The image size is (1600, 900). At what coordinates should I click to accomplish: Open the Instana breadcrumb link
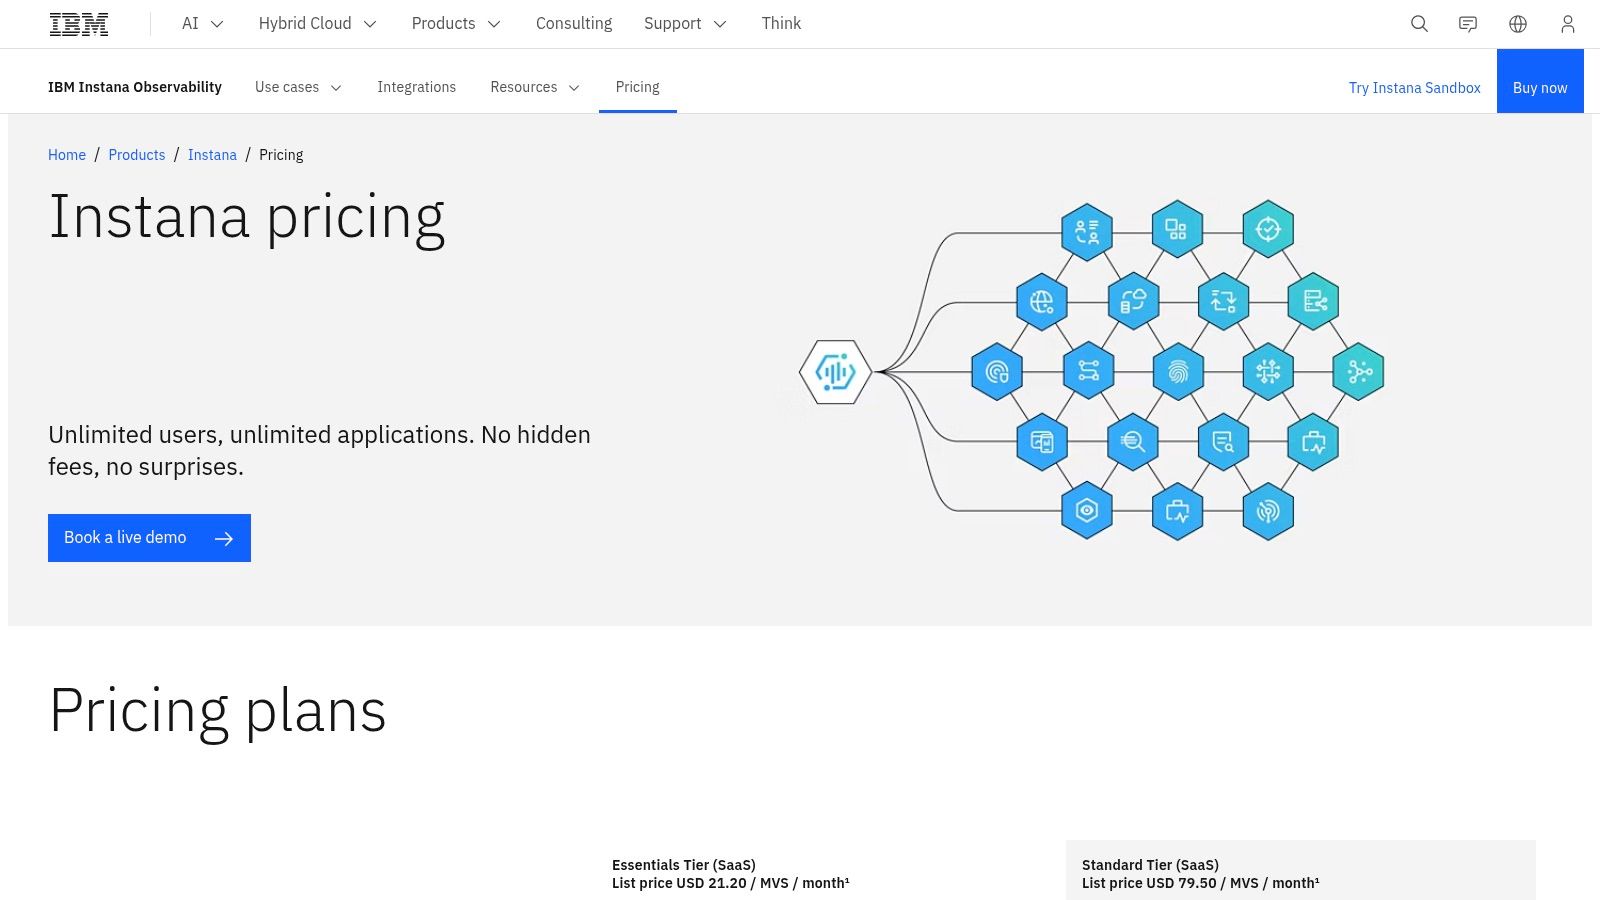(x=212, y=155)
